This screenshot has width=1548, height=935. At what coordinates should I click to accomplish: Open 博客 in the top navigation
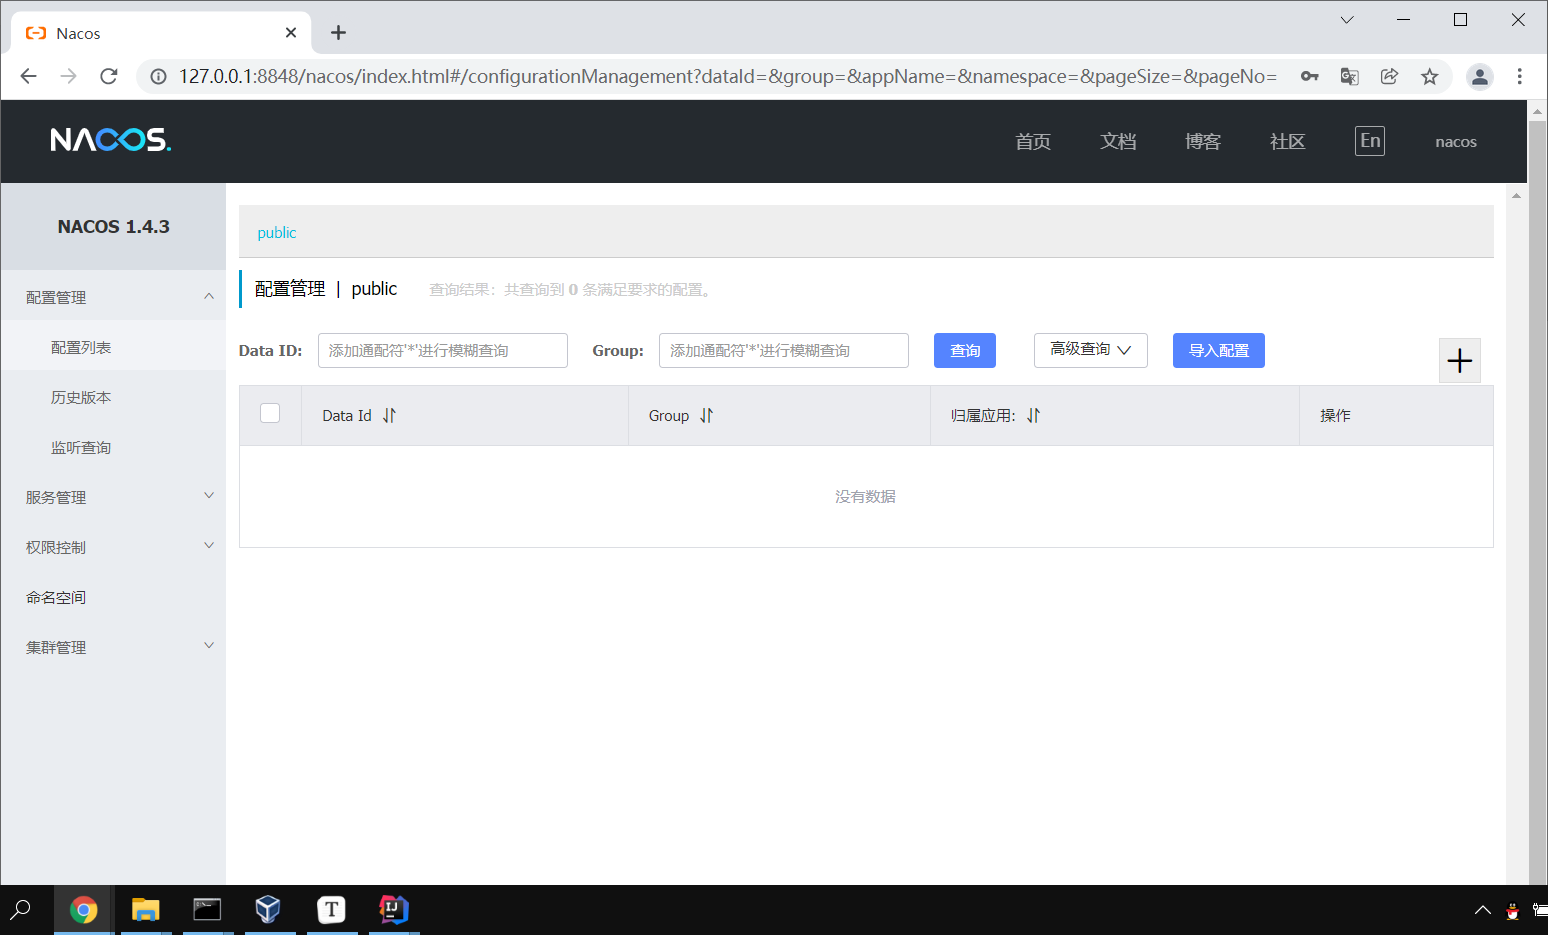point(1203,142)
